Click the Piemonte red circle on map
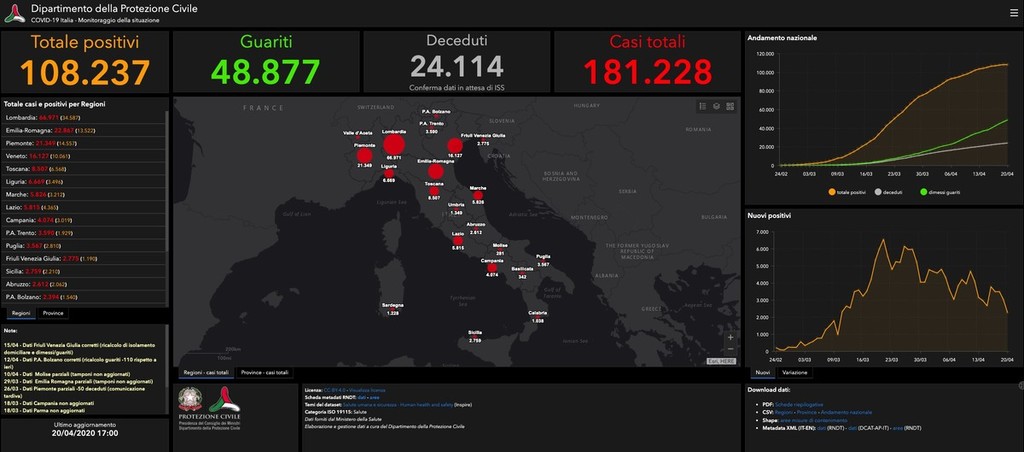Image resolution: width=1024 pixels, height=452 pixels. 364,155
